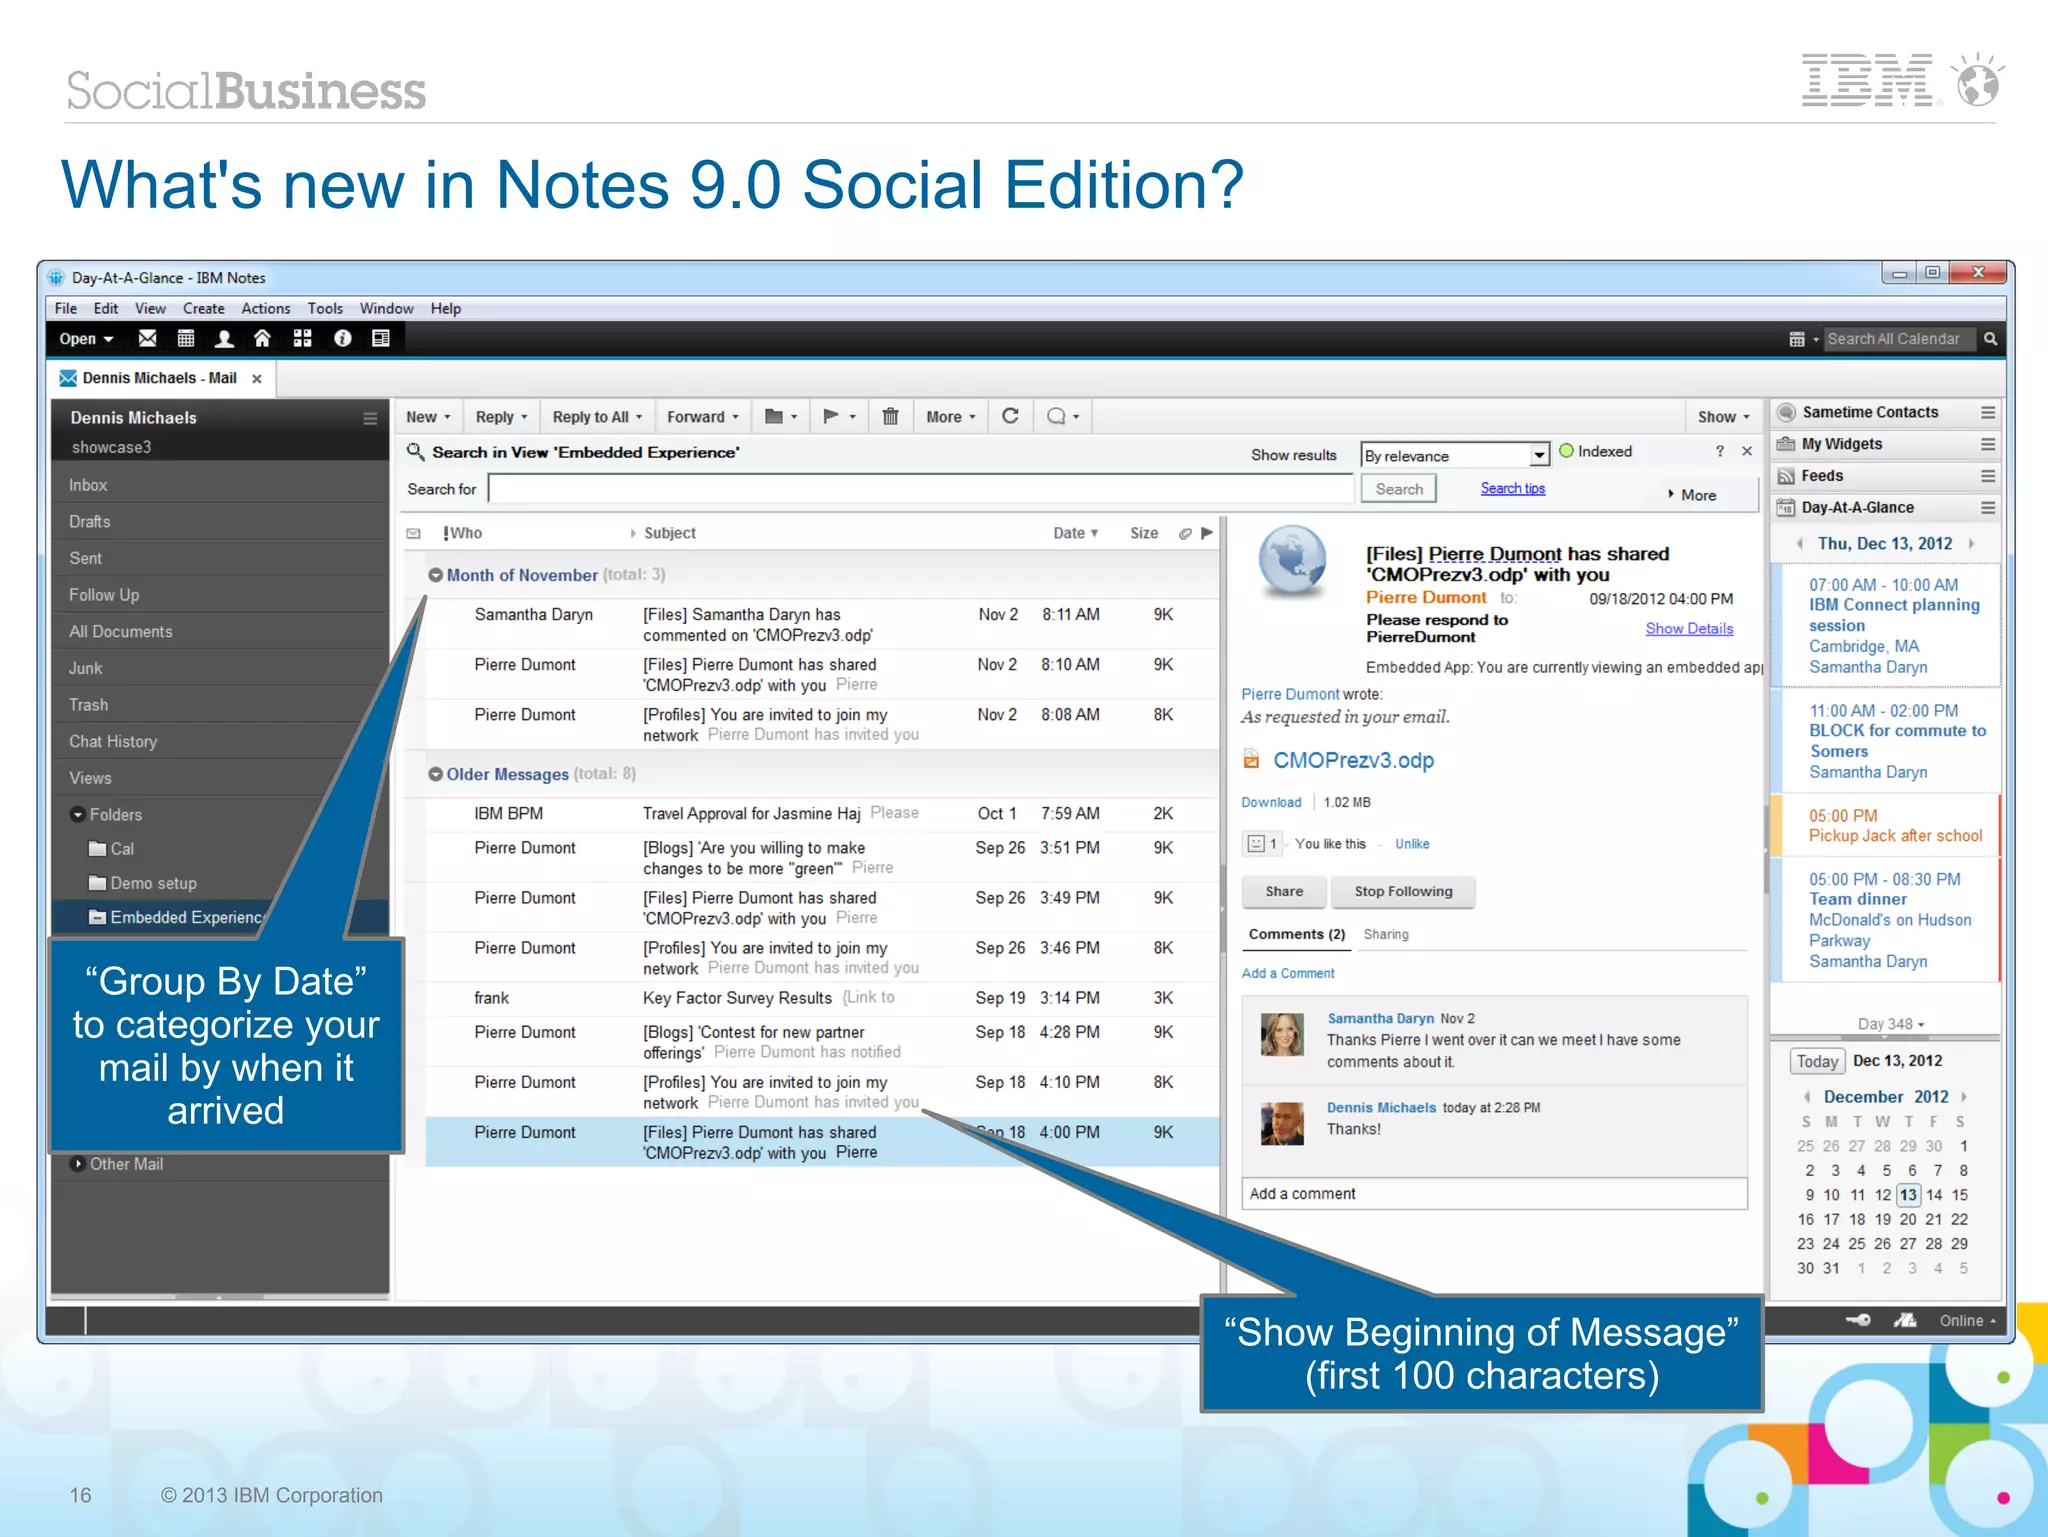
Task: Open the Open launcher dropdown
Action: [86, 339]
